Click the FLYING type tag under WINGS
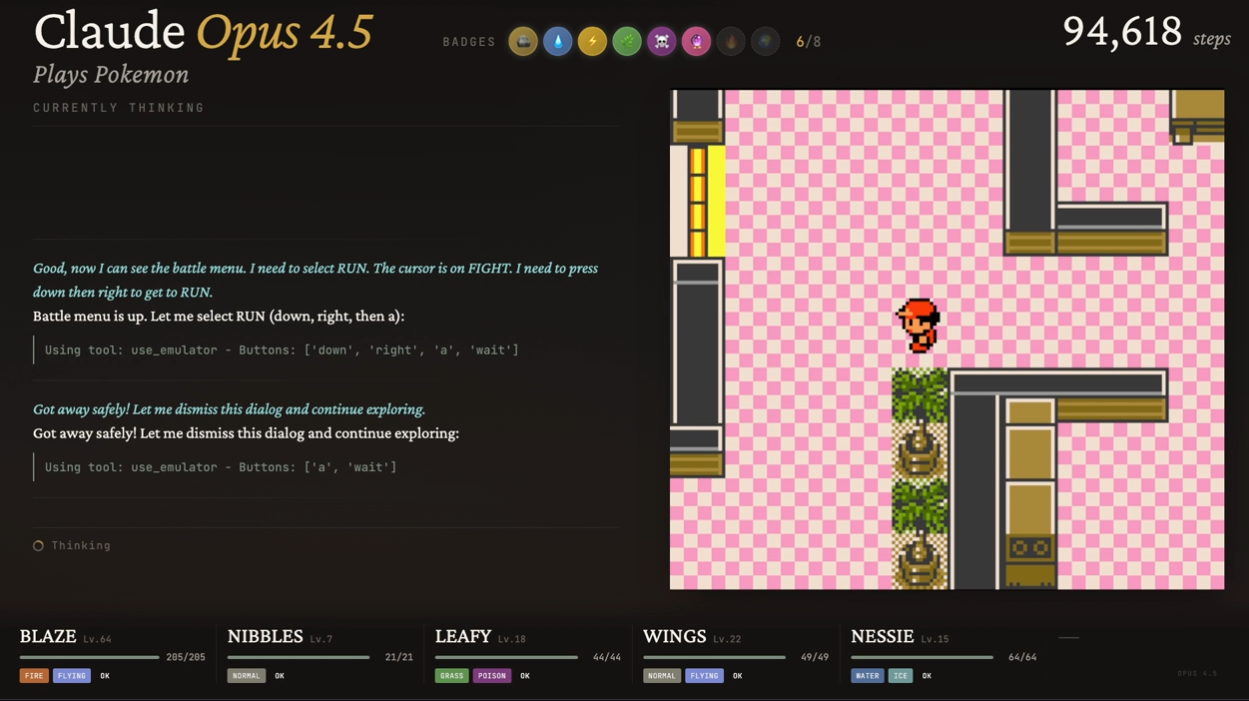This screenshot has height=701, width=1249. (704, 676)
